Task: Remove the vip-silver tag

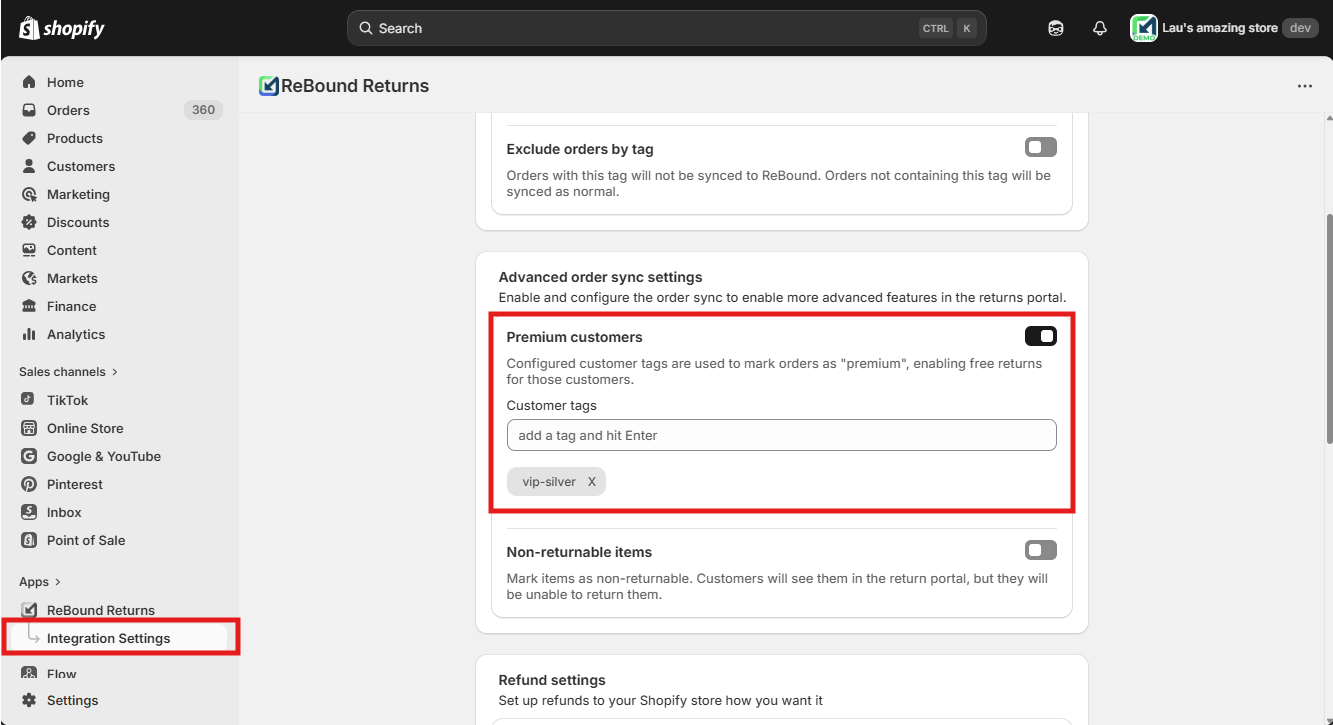Action: [591, 482]
